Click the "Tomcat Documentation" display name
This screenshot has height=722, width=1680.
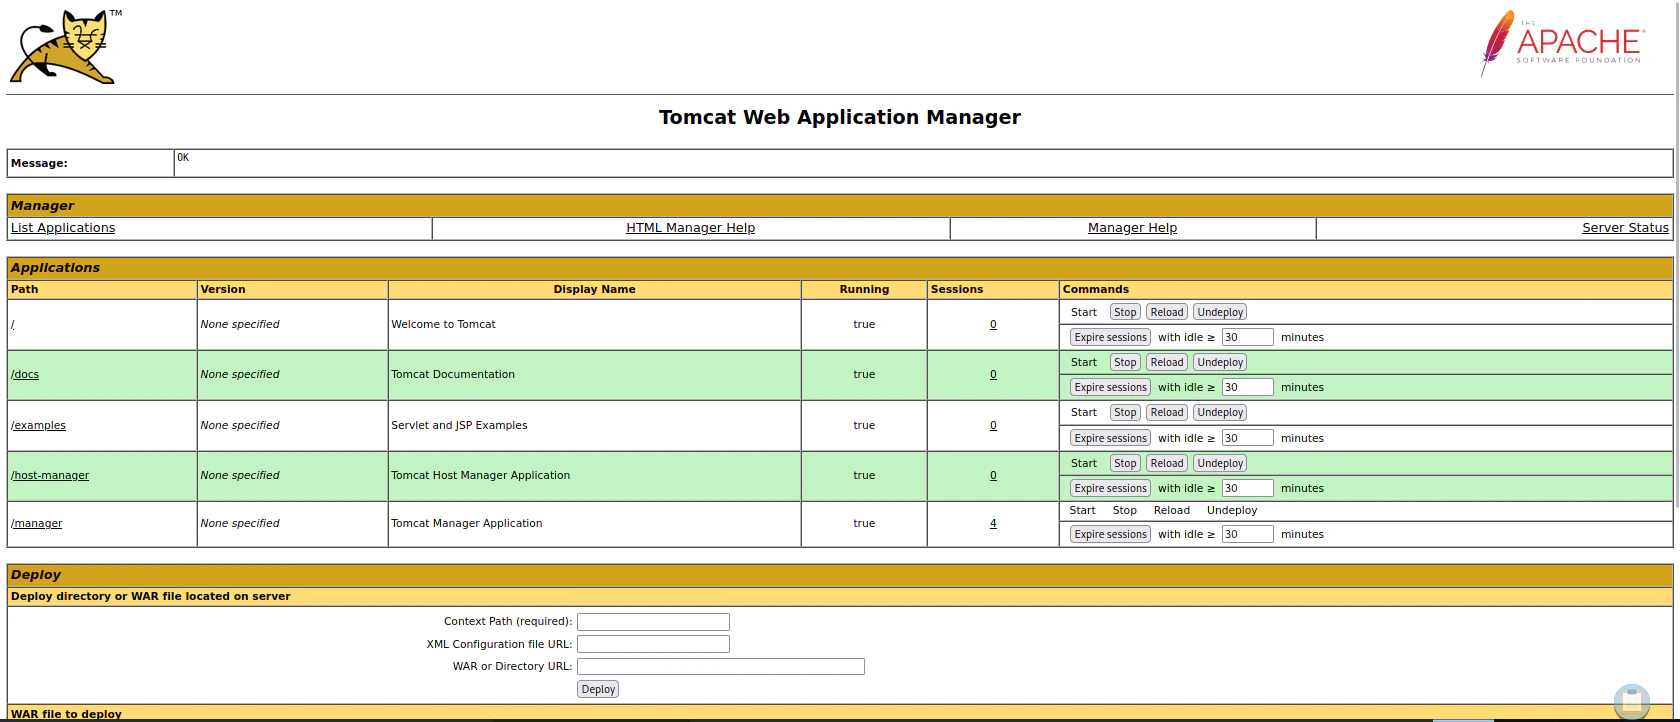(x=453, y=375)
